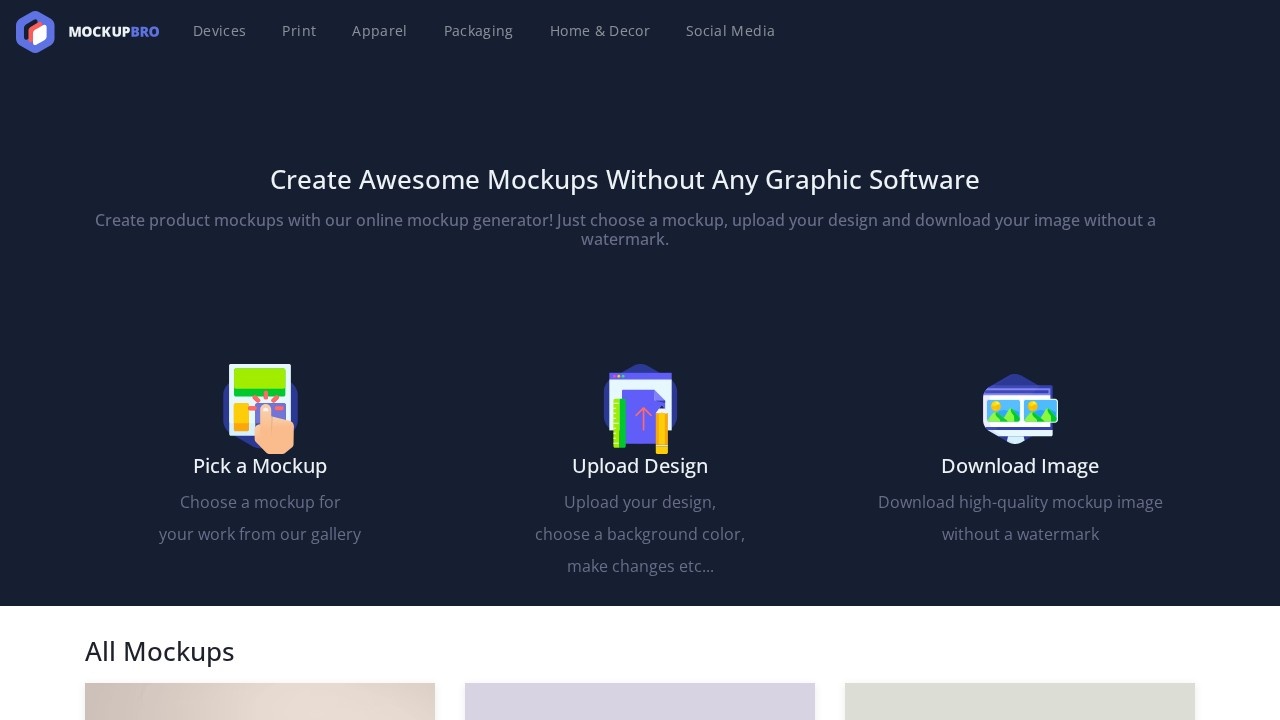The image size is (1280, 720).
Task: Click the MockupBro hexagon logo icon
Action: pyautogui.click(x=35, y=32)
